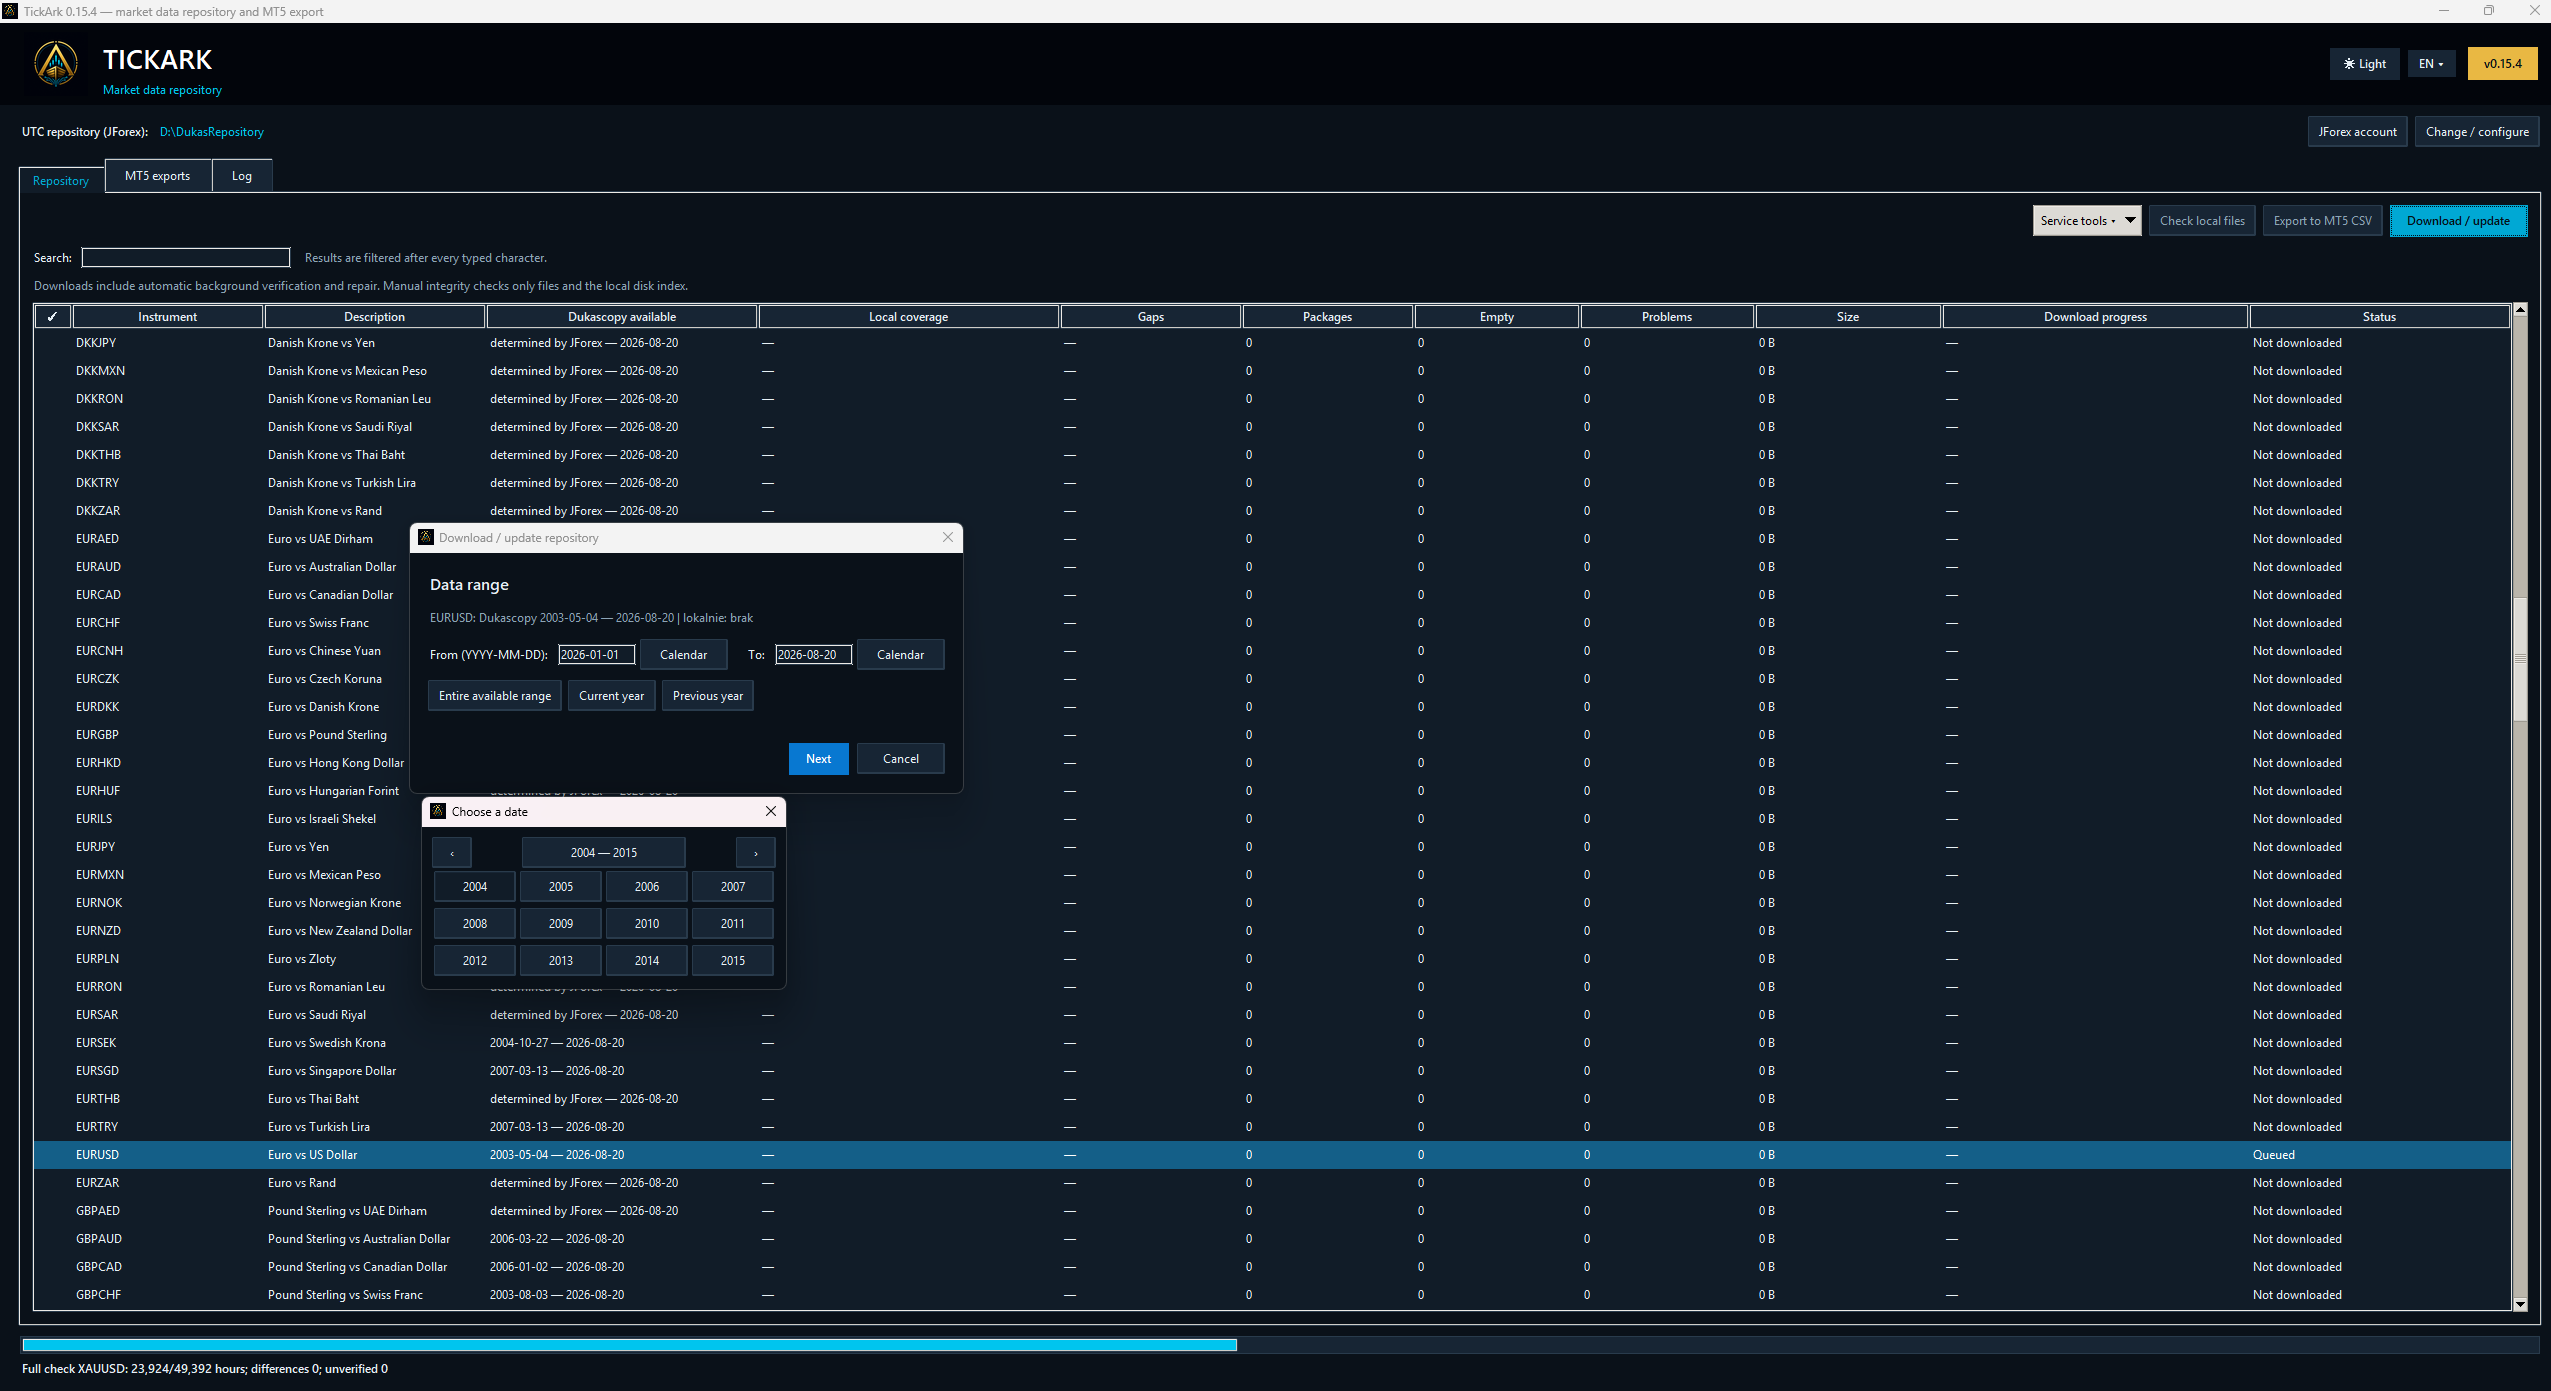Pick year 2013 in date chooser
2551x1391 pixels.
tap(561, 961)
